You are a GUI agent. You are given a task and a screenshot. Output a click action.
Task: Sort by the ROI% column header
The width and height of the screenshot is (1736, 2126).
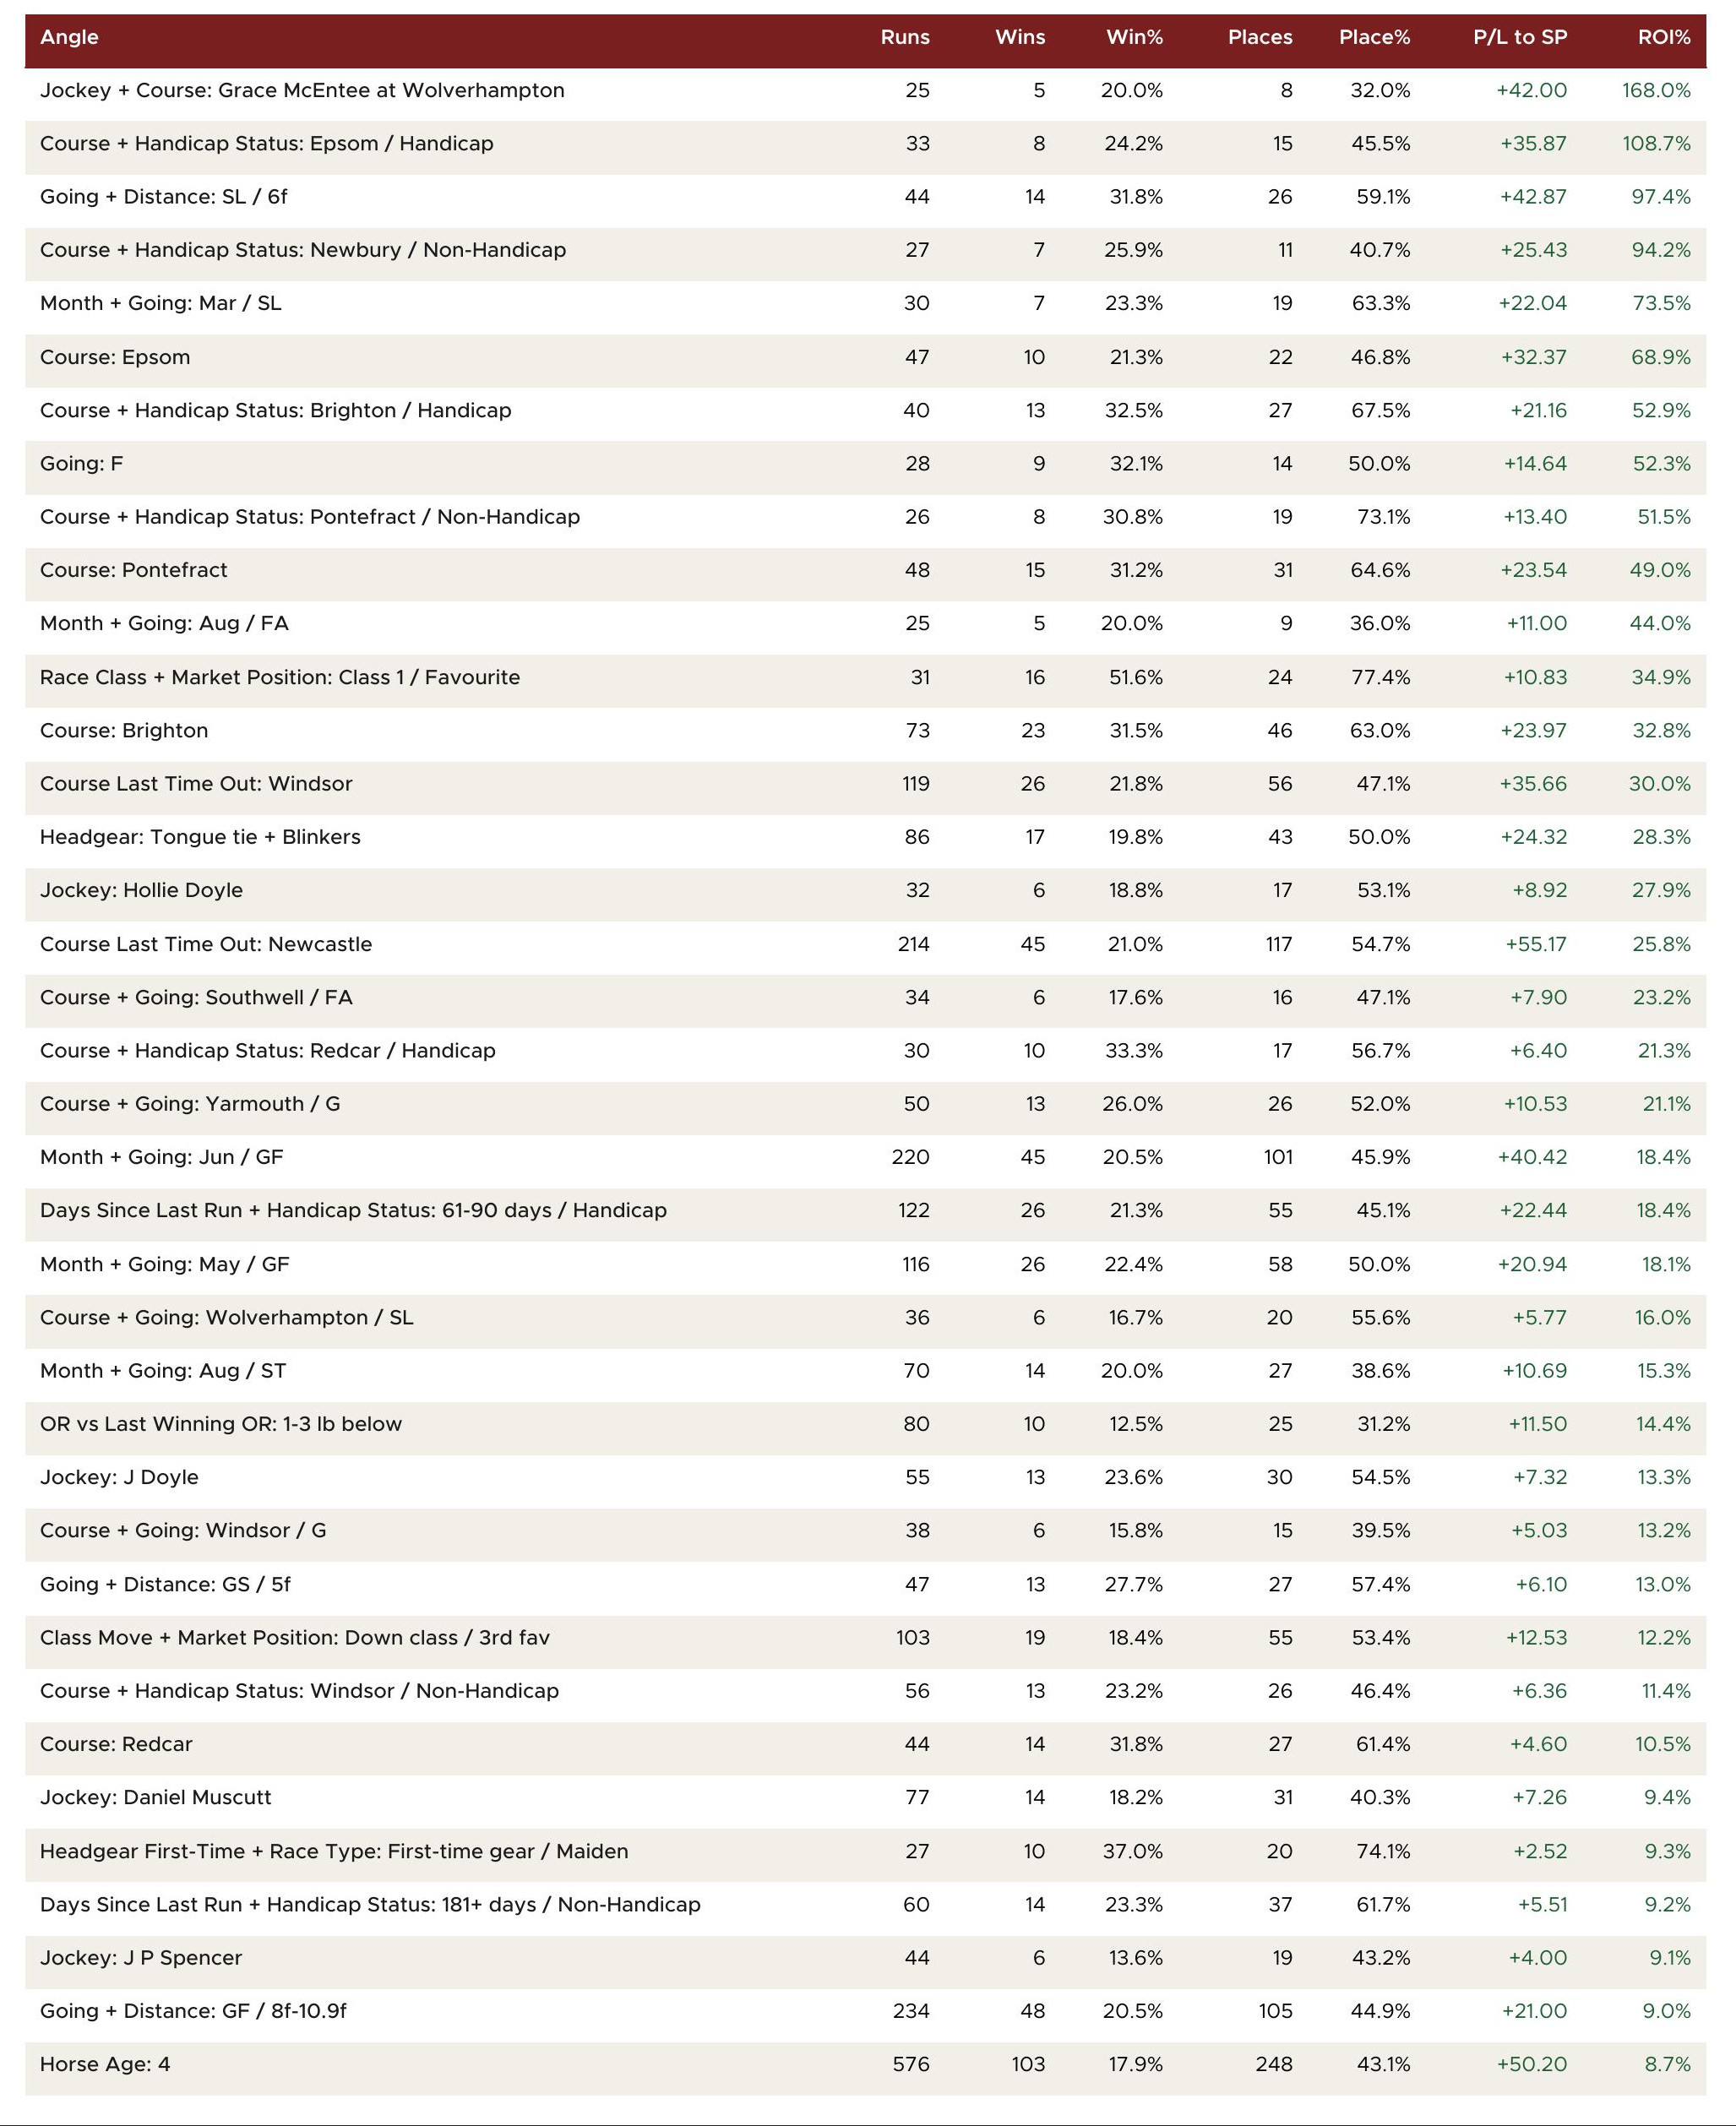point(1664,37)
